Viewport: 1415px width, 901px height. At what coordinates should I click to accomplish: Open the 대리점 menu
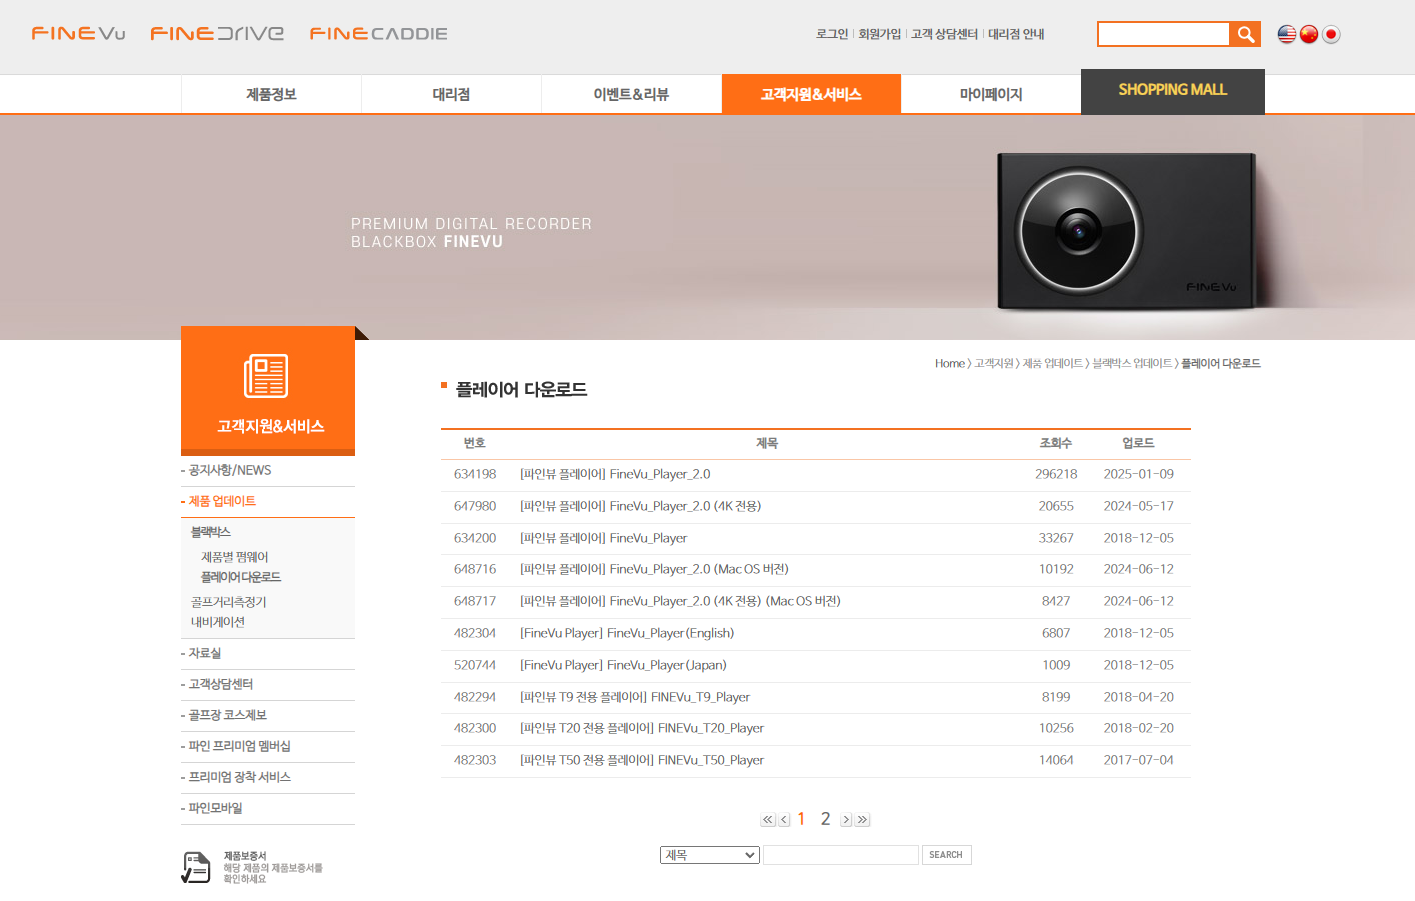pos(451,94)
